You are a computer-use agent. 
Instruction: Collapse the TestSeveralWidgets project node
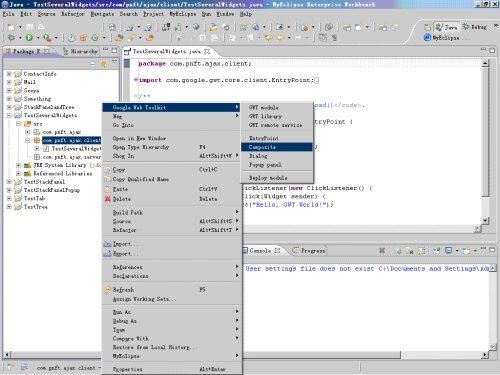tap(9, 115)
